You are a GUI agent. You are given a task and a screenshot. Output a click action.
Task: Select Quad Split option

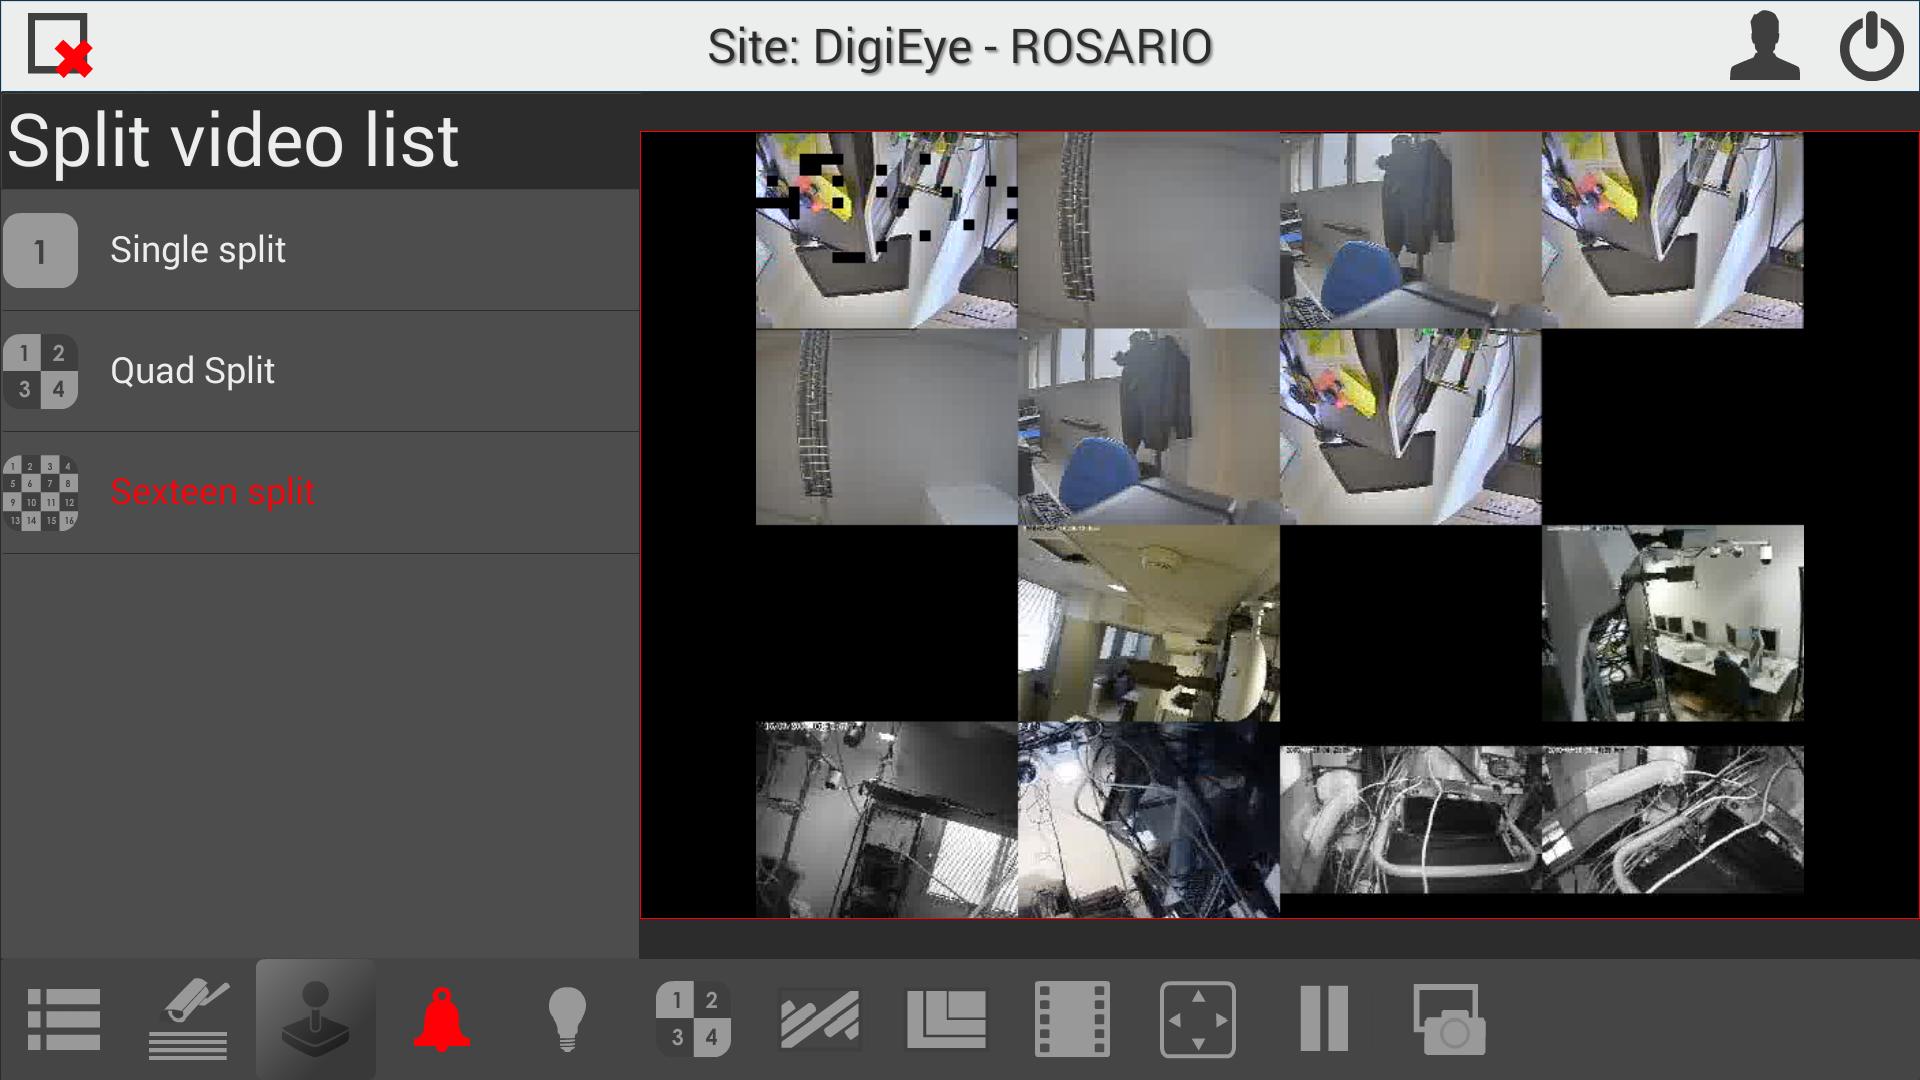click(x=320, y=371)
